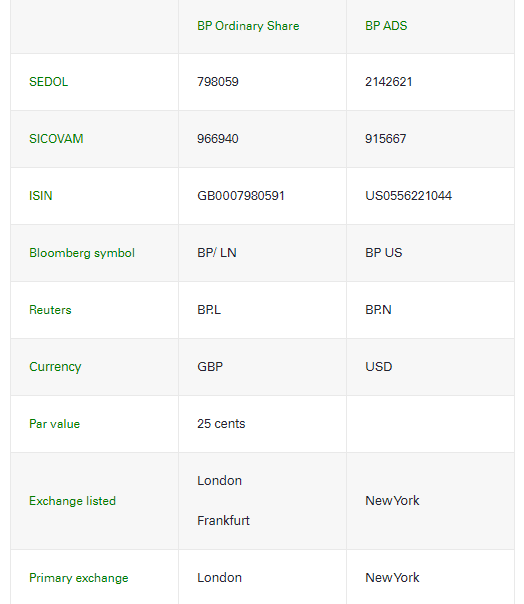Click the 25 cents par value
The height and width of the screenshot is (604, 524).
221,424
